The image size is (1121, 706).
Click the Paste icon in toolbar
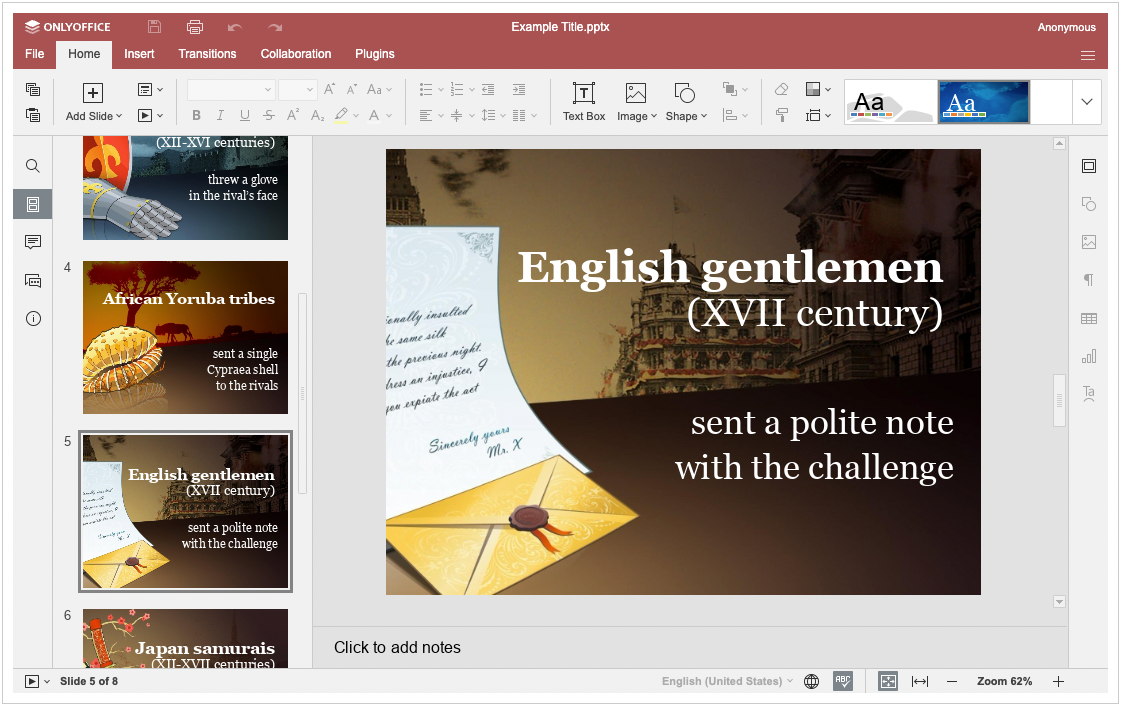[x=33, y=114]
